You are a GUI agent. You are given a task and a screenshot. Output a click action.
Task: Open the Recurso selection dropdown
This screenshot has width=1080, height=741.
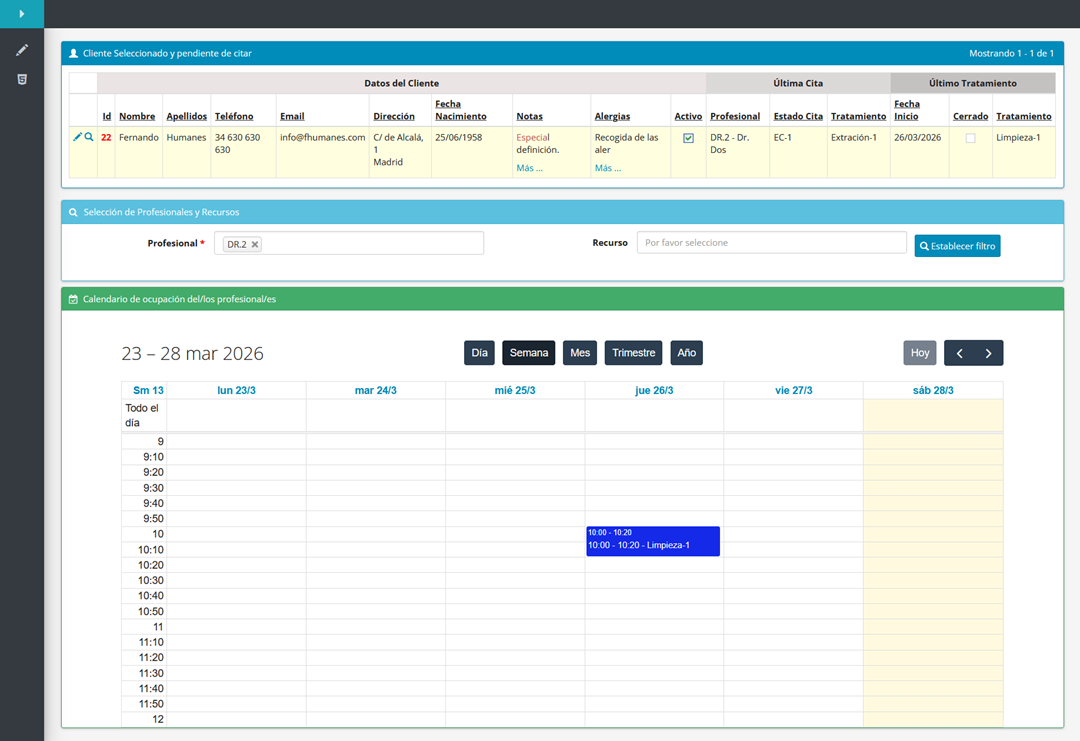(x=771, y=243)
